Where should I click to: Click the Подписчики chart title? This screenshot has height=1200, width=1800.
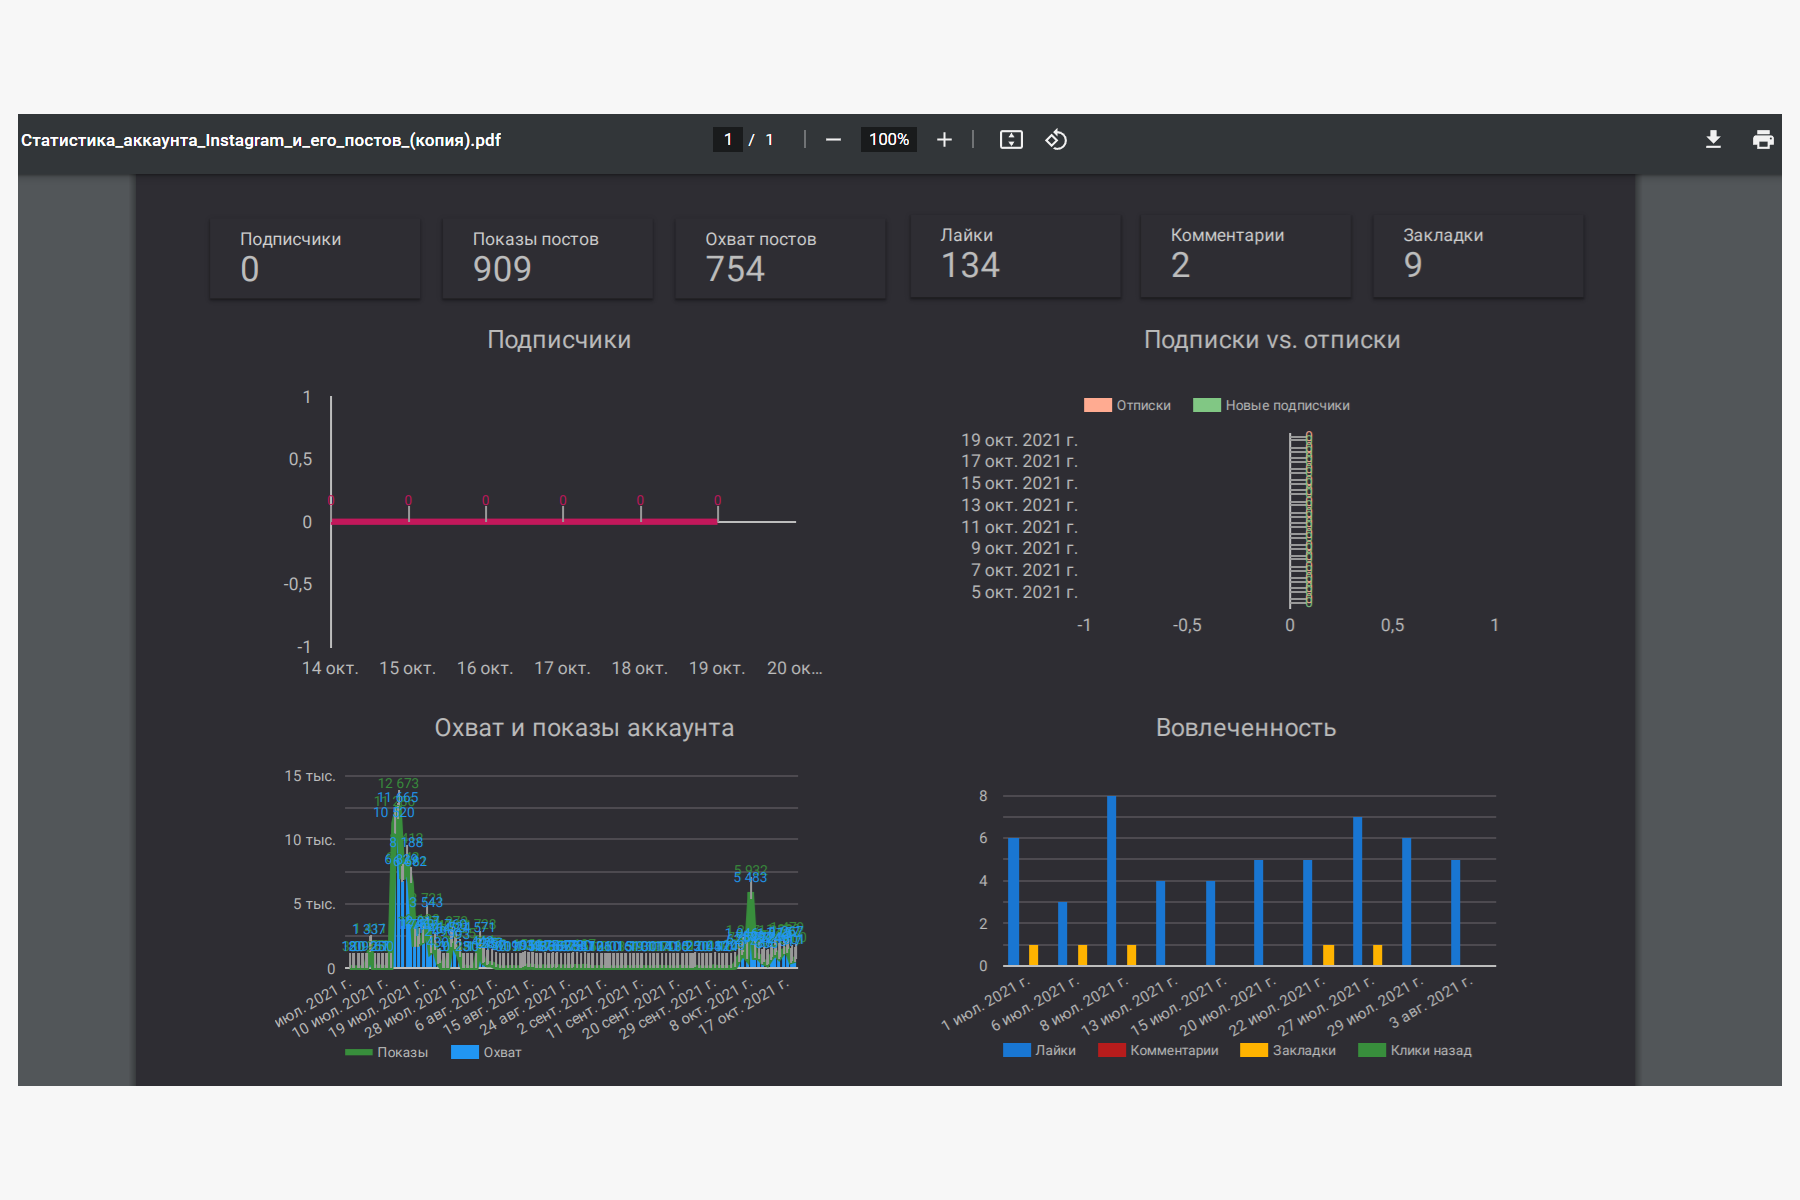point(559,340)
